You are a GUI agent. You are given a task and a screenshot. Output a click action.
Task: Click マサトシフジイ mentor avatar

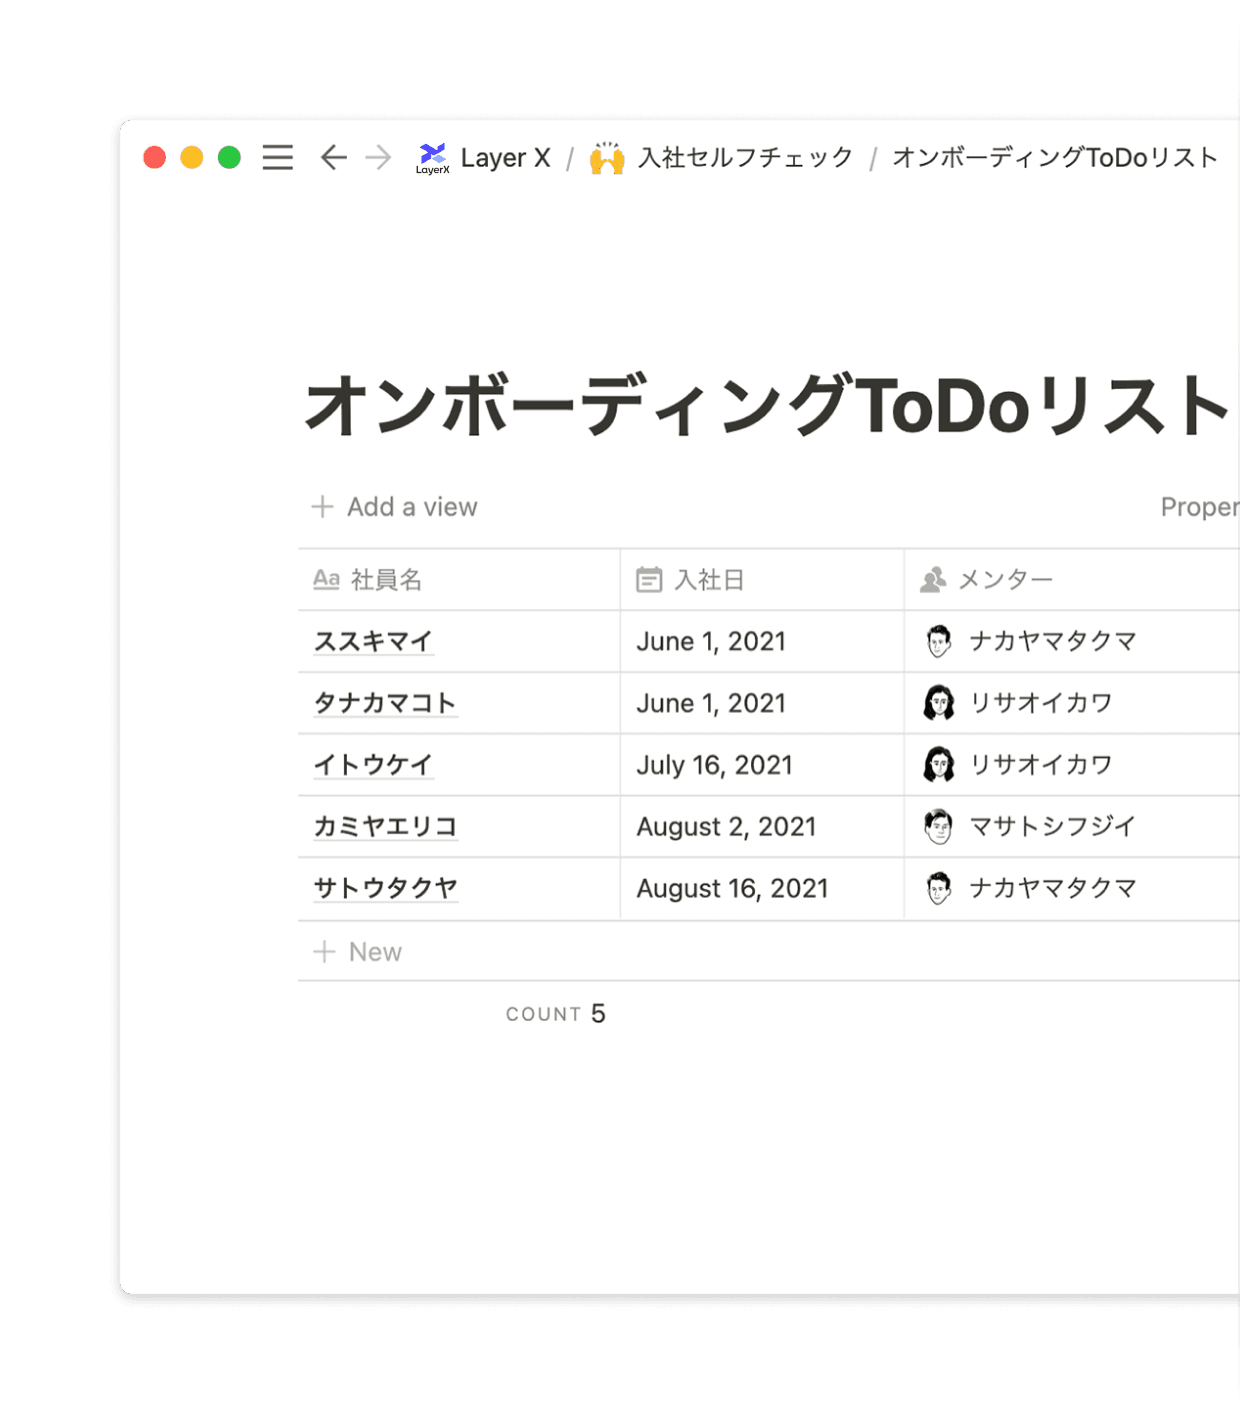point(938,827)
